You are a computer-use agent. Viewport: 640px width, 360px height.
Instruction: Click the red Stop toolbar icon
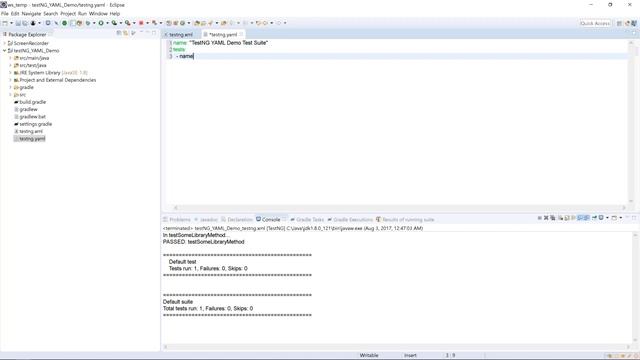tap(141, 23)
